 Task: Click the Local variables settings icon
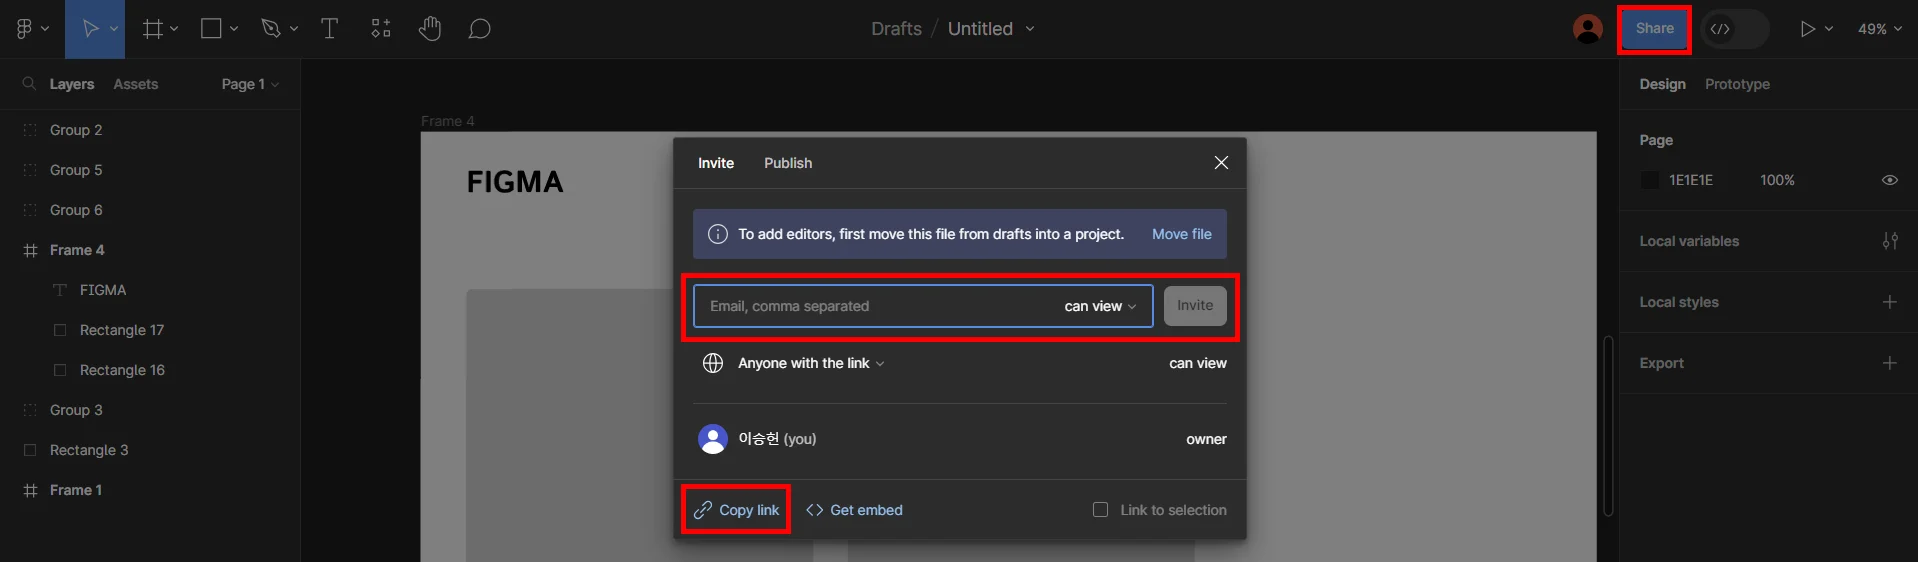click(x=1890, y=241)
